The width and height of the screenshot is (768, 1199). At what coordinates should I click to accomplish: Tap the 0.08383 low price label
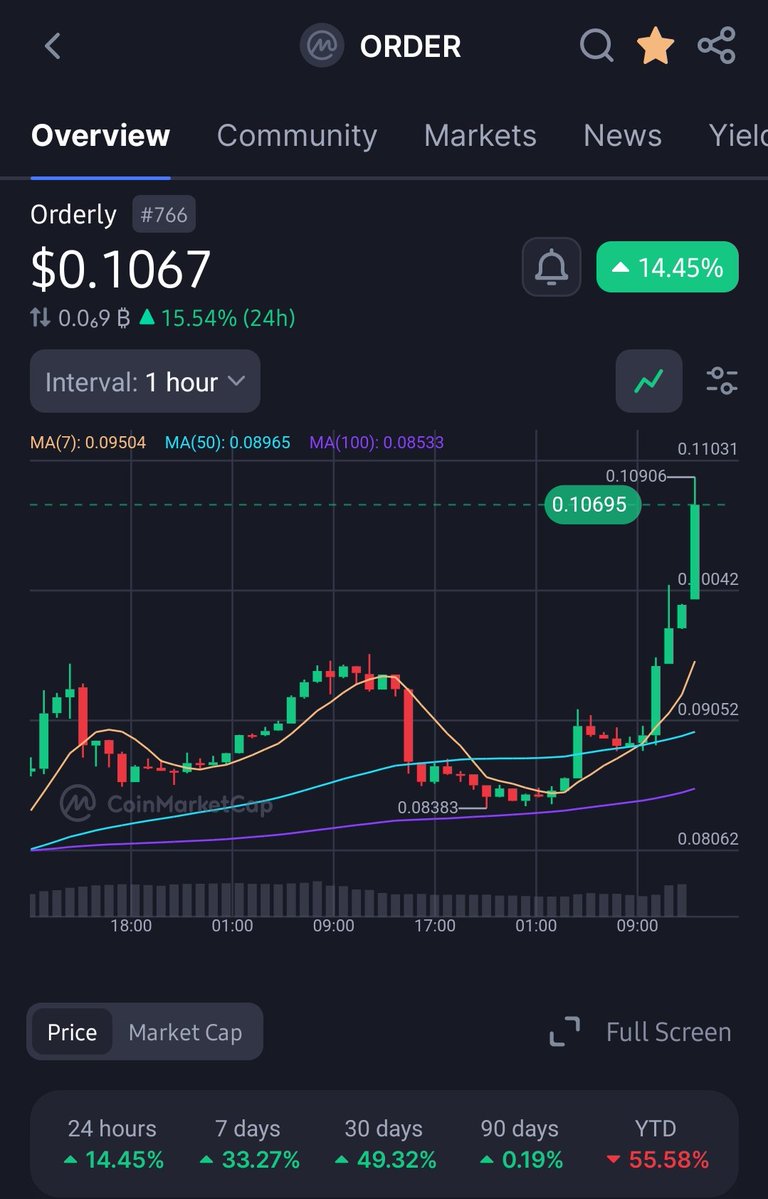click(x=428, y=807)
